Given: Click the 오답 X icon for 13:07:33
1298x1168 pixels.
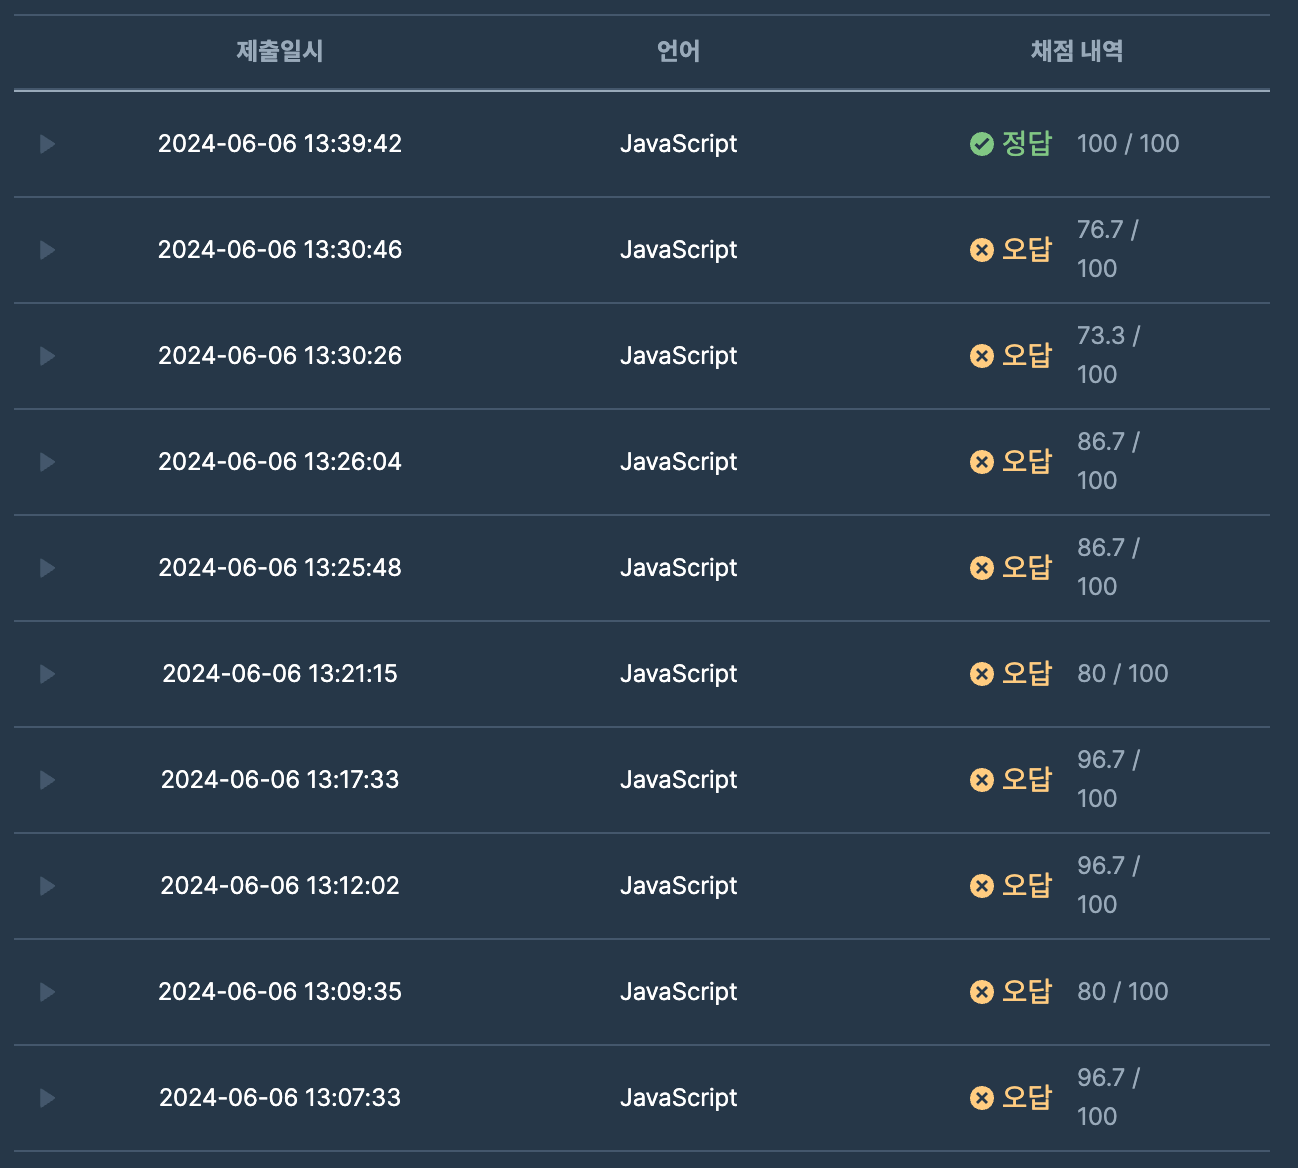Looking at the screenshot, I should pos(982,1098).
